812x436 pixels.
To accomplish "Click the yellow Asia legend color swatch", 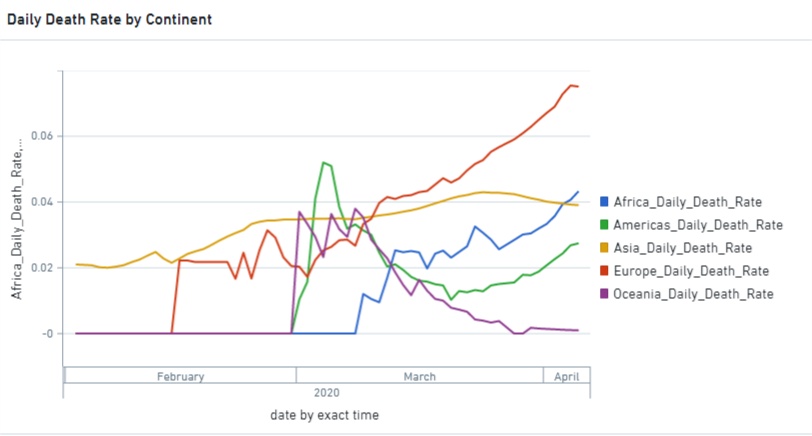I will coord(604,248).
